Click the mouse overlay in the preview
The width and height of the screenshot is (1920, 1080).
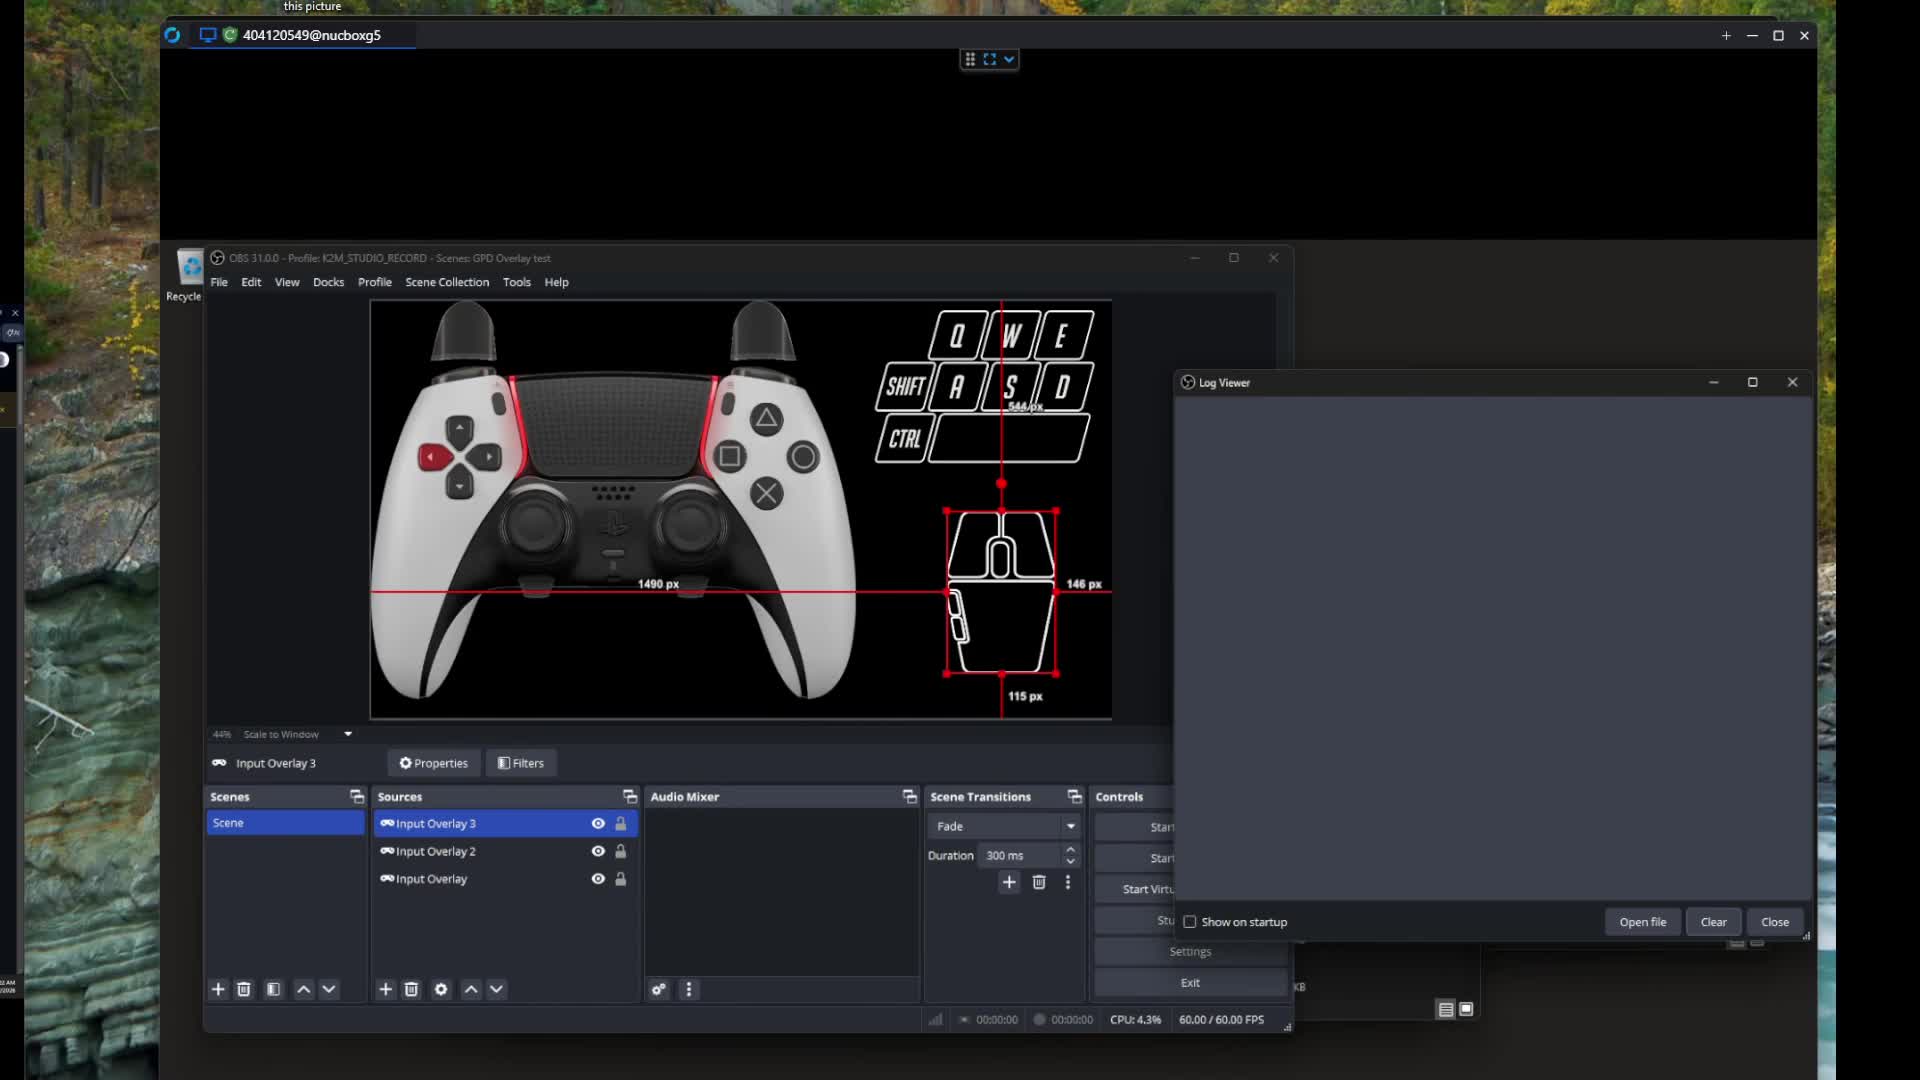point(1001,592)
